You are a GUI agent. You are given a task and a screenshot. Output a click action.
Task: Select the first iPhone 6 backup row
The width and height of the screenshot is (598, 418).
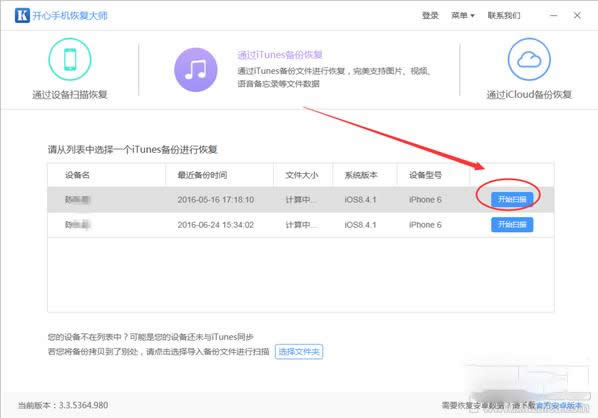pyautogui.click(x=301, y=199)
